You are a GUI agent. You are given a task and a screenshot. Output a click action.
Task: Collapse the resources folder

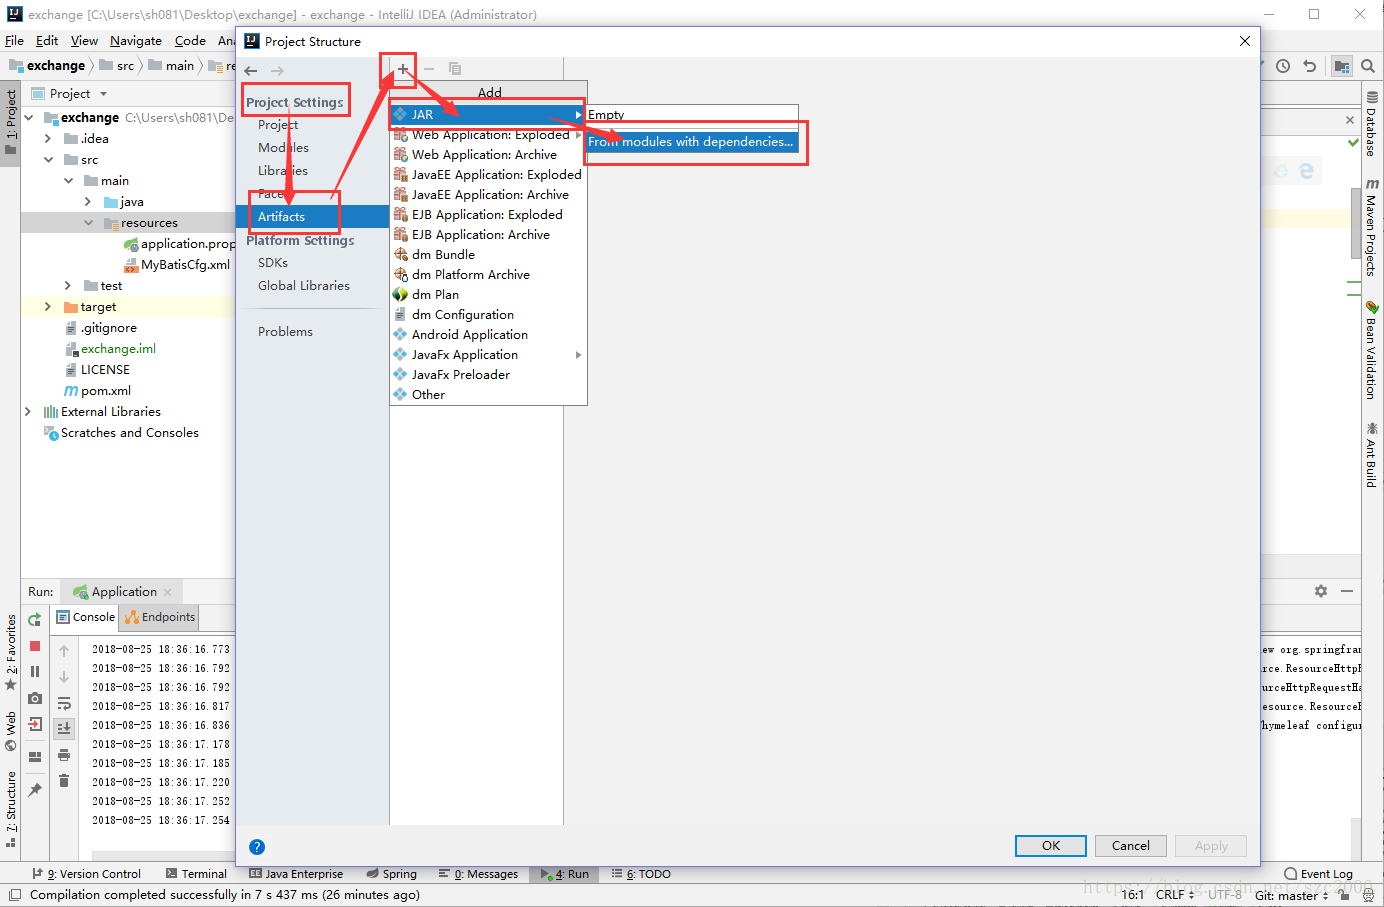coord(88,223)
